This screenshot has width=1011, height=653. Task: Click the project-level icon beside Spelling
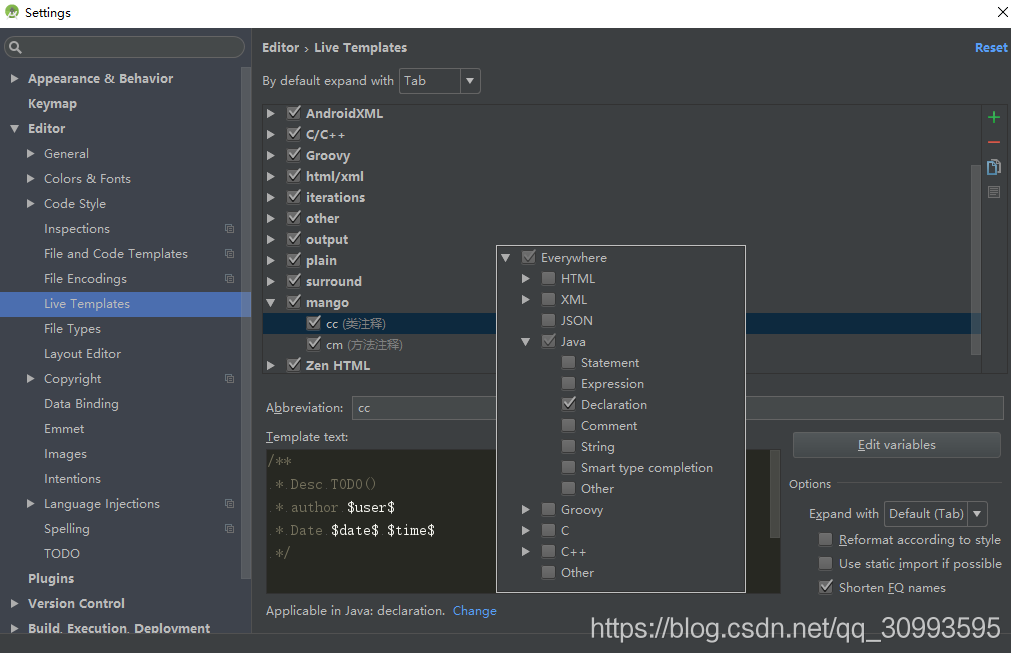tap(229, 529)
